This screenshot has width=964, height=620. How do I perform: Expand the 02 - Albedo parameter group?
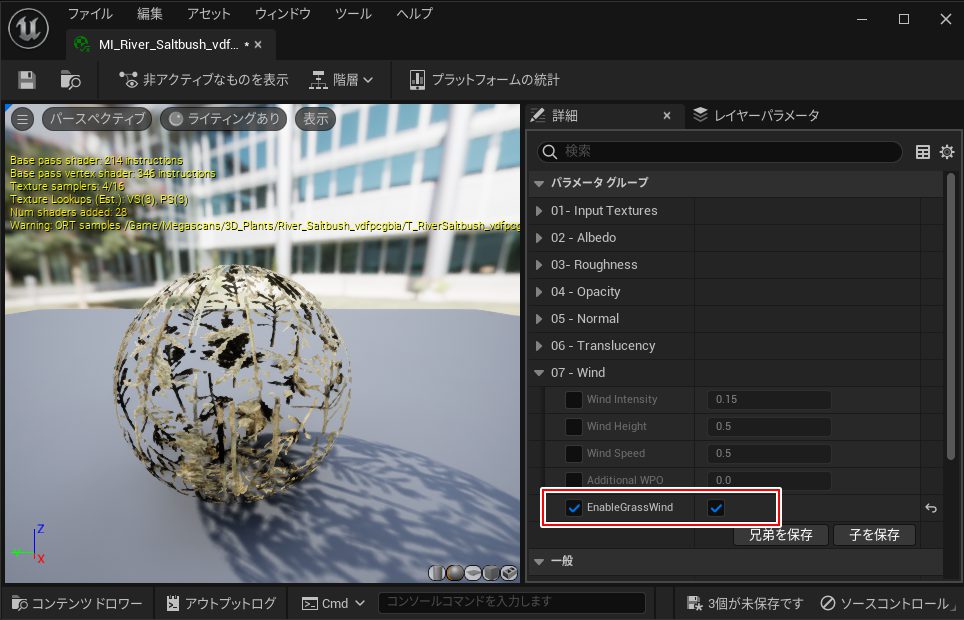(540, 238)
